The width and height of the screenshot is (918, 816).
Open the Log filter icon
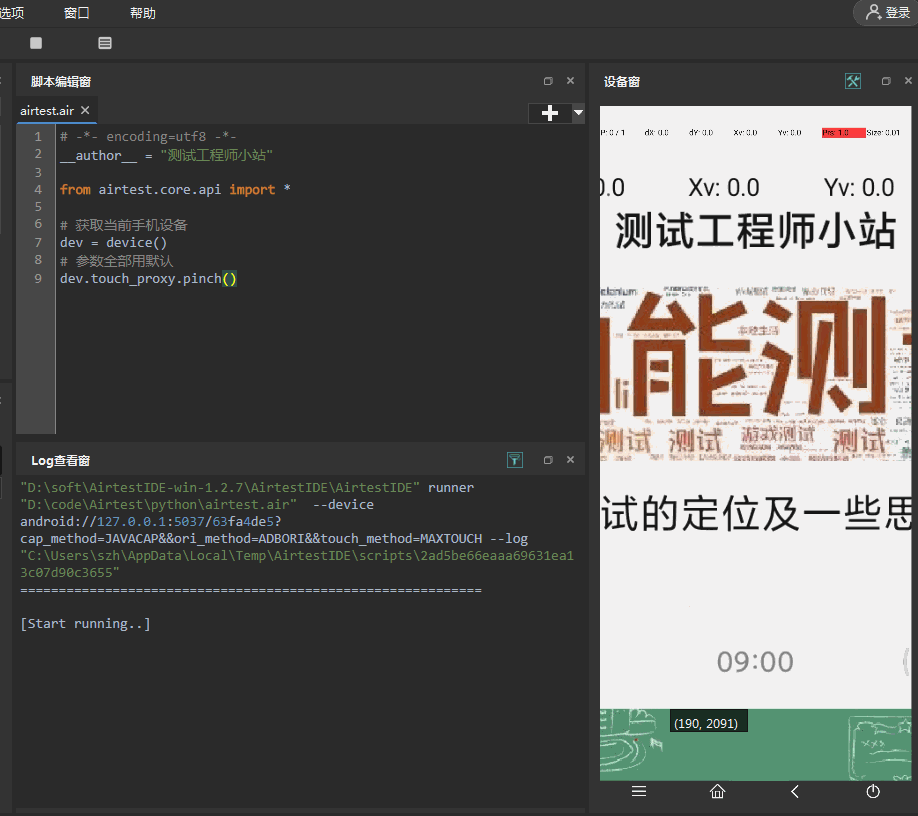[515, 460]
